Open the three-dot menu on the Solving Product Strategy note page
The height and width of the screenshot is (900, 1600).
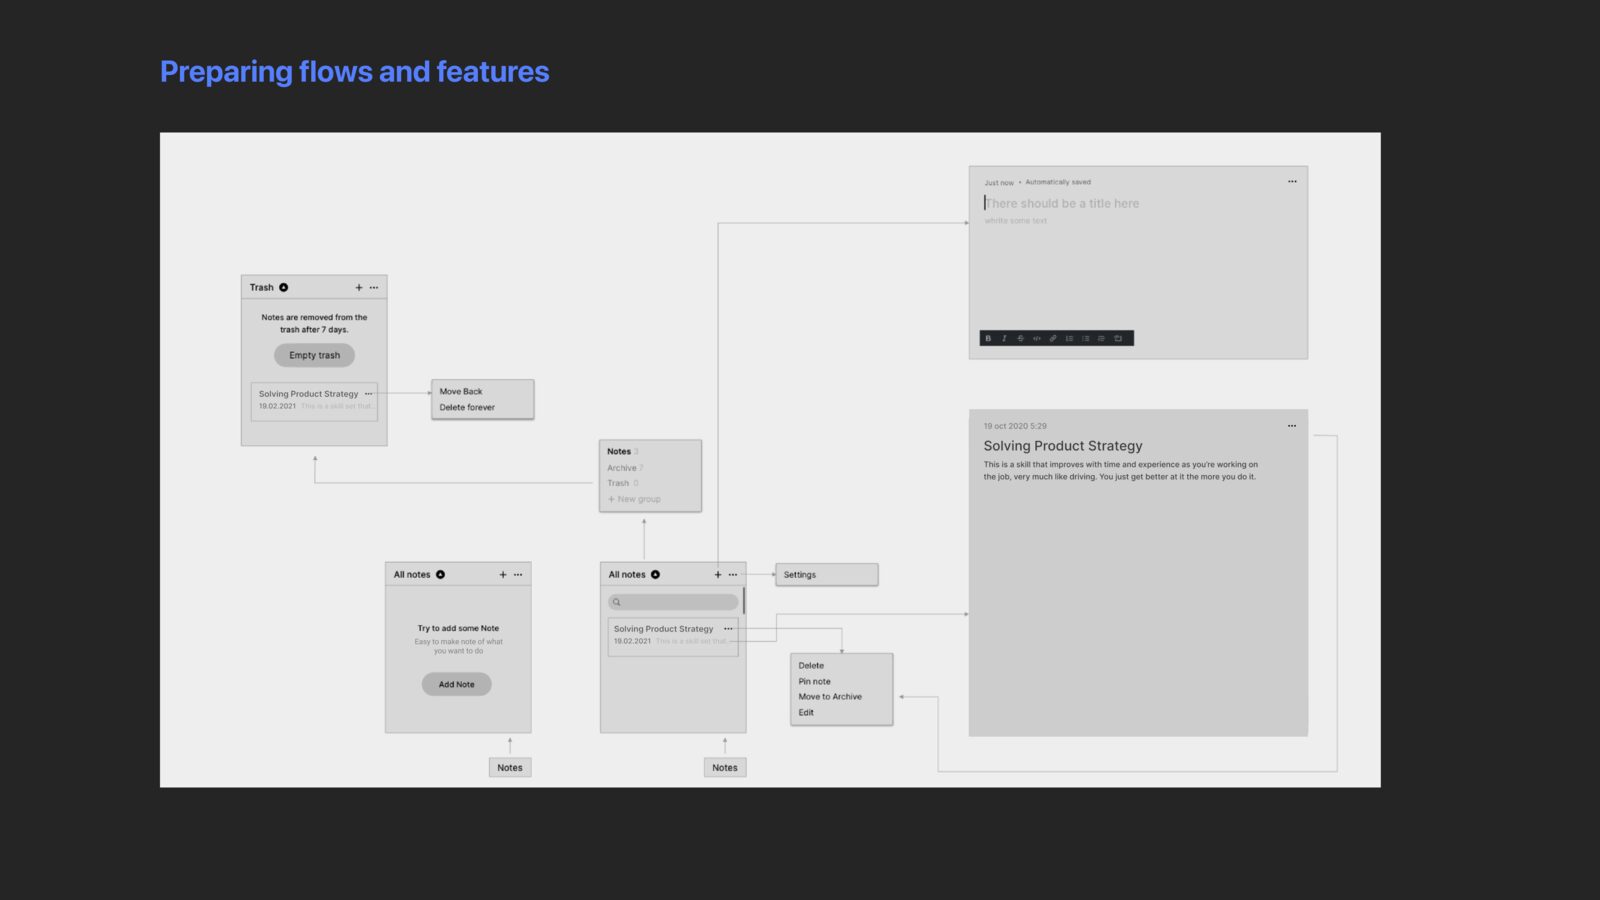coord(1292,426)
